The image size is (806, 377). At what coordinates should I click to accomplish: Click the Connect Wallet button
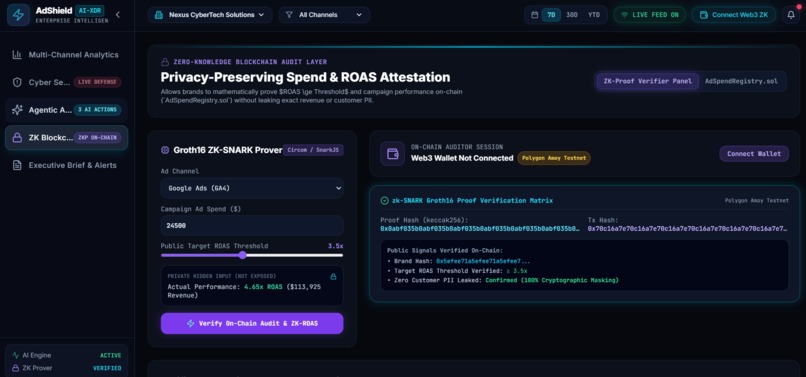click(x=754, y=154)
